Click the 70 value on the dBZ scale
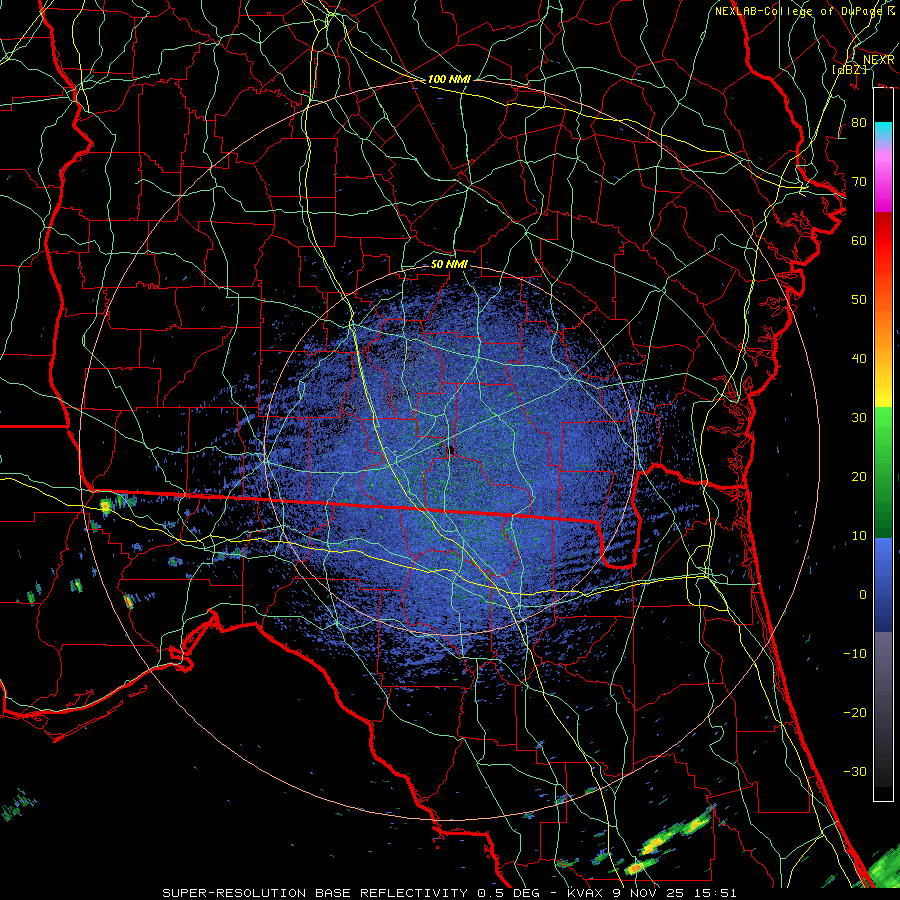This screenshot has height=900, width=900. click(859, 181)
